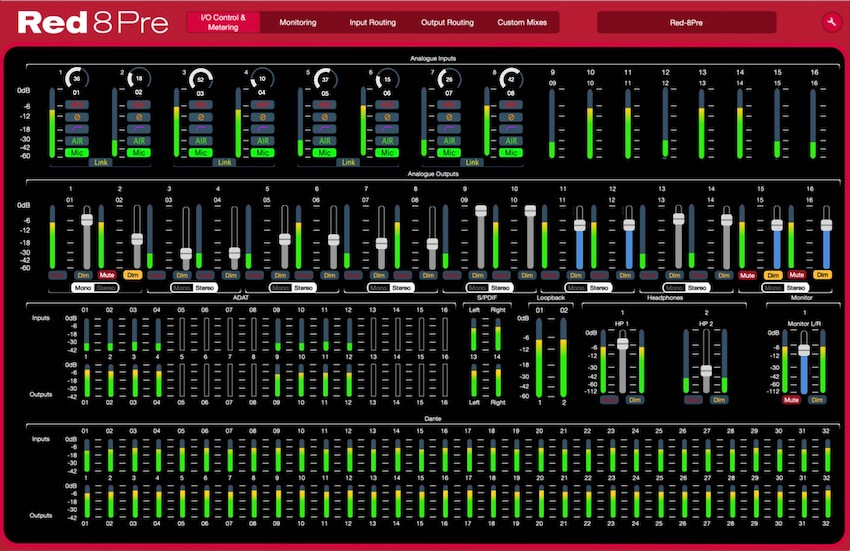Image resolution: width=850 pixels, height=551 pixels.
Task: Click the Mic source button on input 6
Action: pos(387,153)
